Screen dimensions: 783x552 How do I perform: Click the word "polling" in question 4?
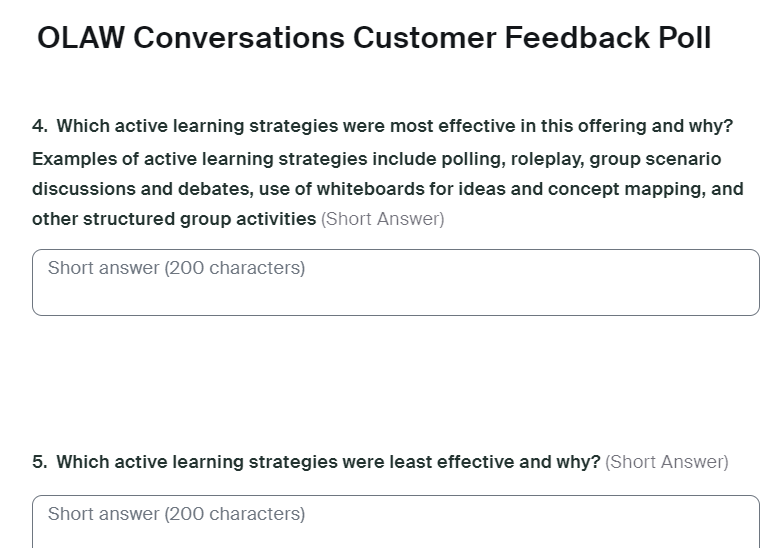[472, 159]
